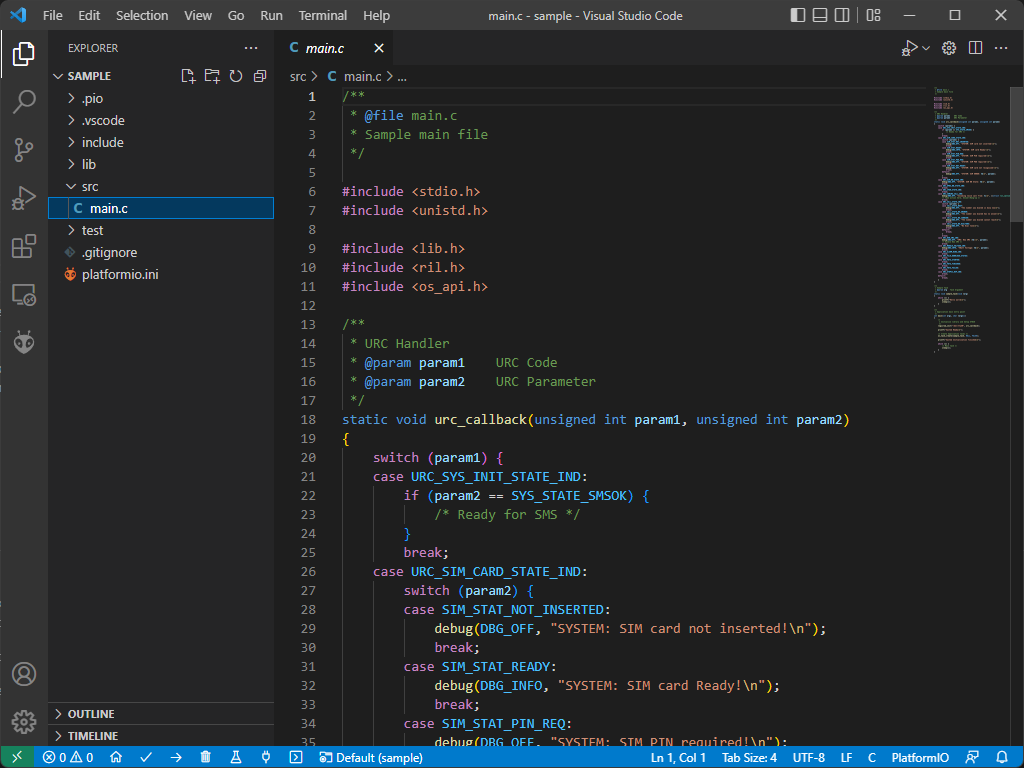Open the View menu
The width and height of the screenshot is (1024, 768).
pos(198,15)
